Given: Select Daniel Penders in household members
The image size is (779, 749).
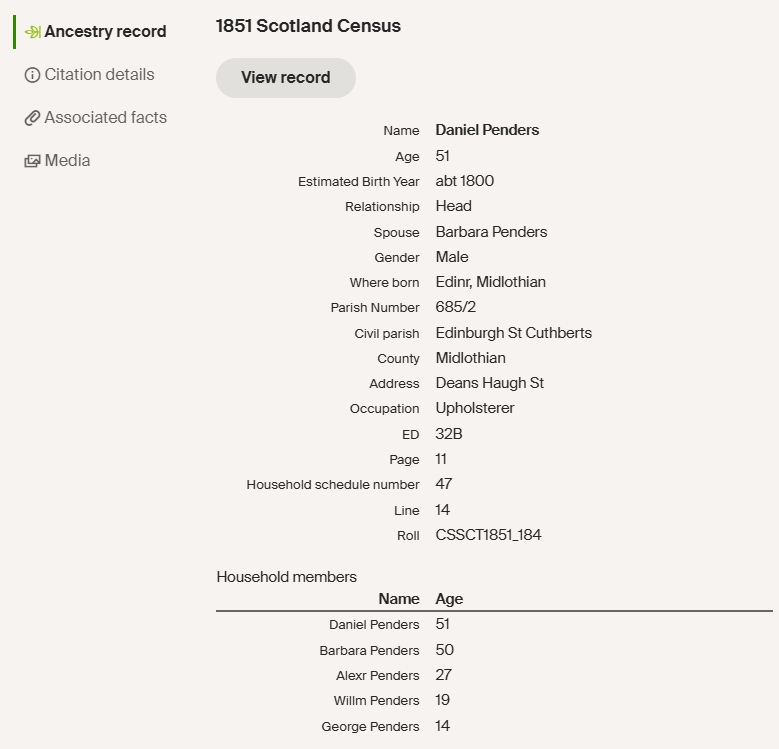Looking at the screenshot, I should tap(374, 625).
